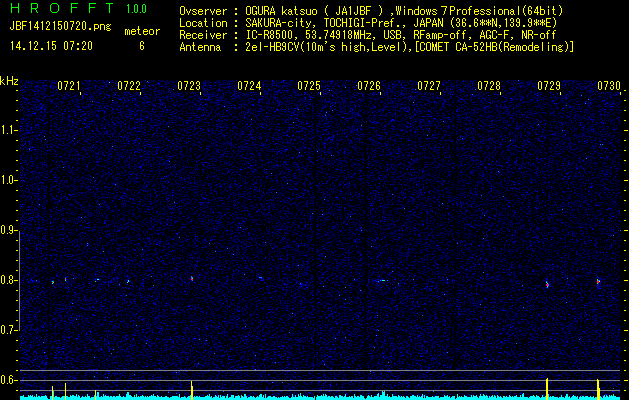Click the timestamp 14.12.15 07:20

coord(51,46)
